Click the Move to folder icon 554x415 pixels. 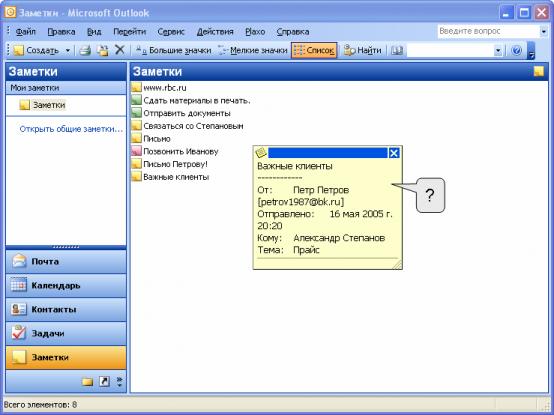pos(103,51)
